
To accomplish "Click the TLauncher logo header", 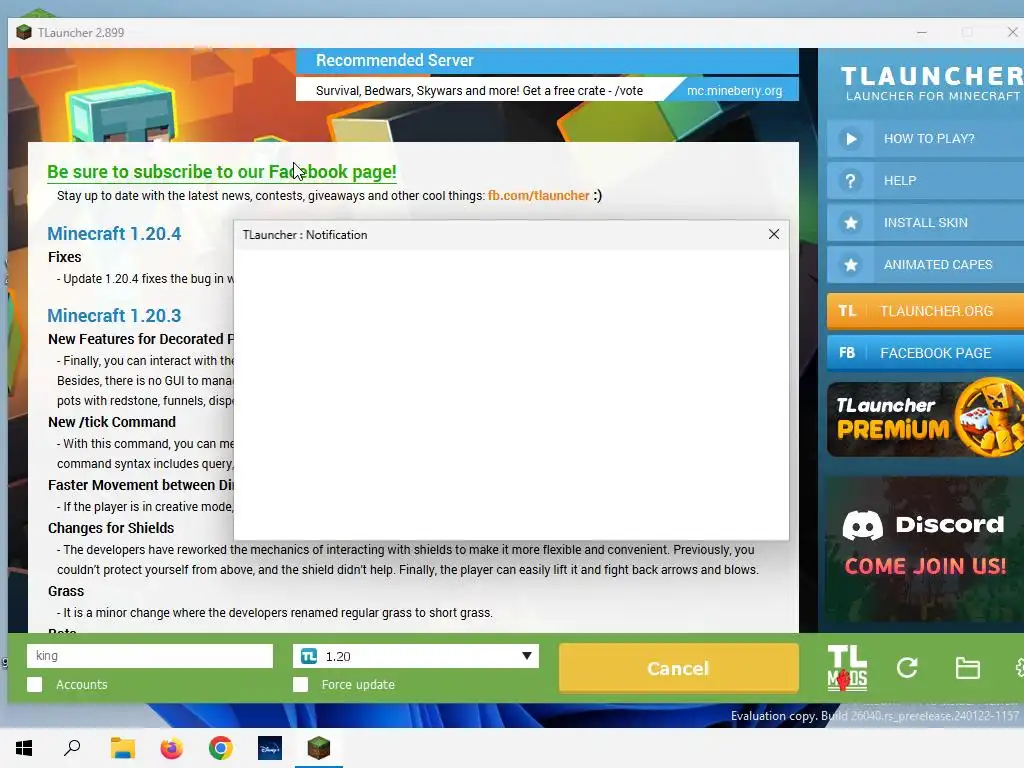I will [931, 84].
